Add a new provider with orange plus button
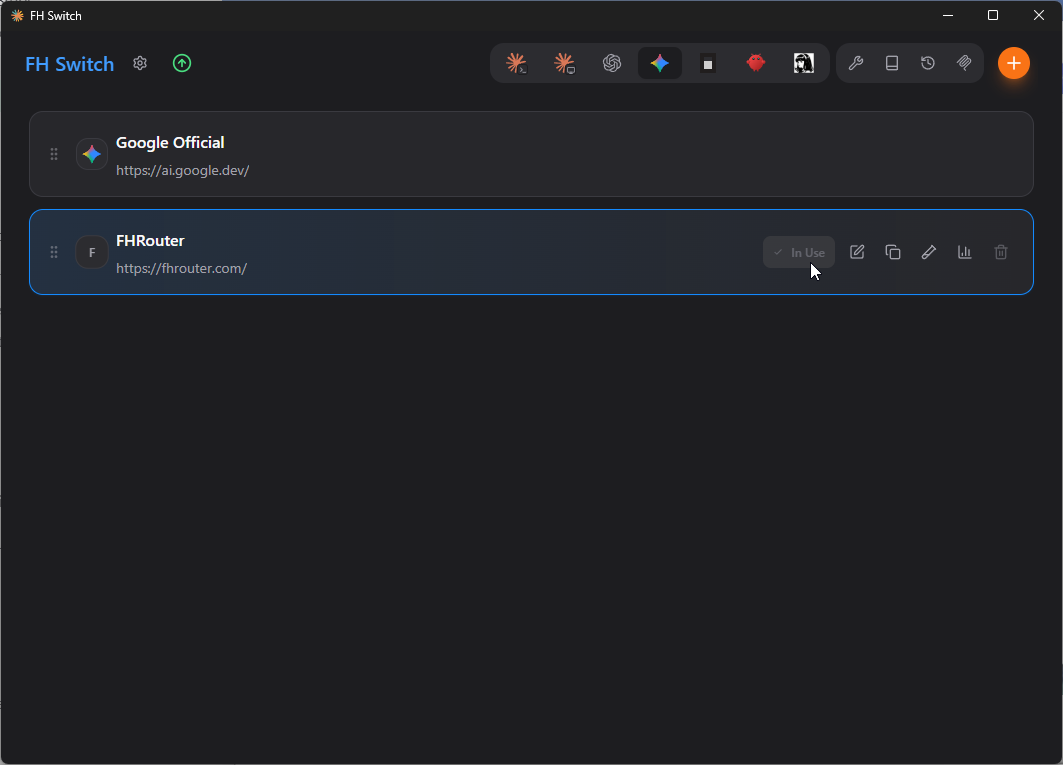 pos(1014,63)
